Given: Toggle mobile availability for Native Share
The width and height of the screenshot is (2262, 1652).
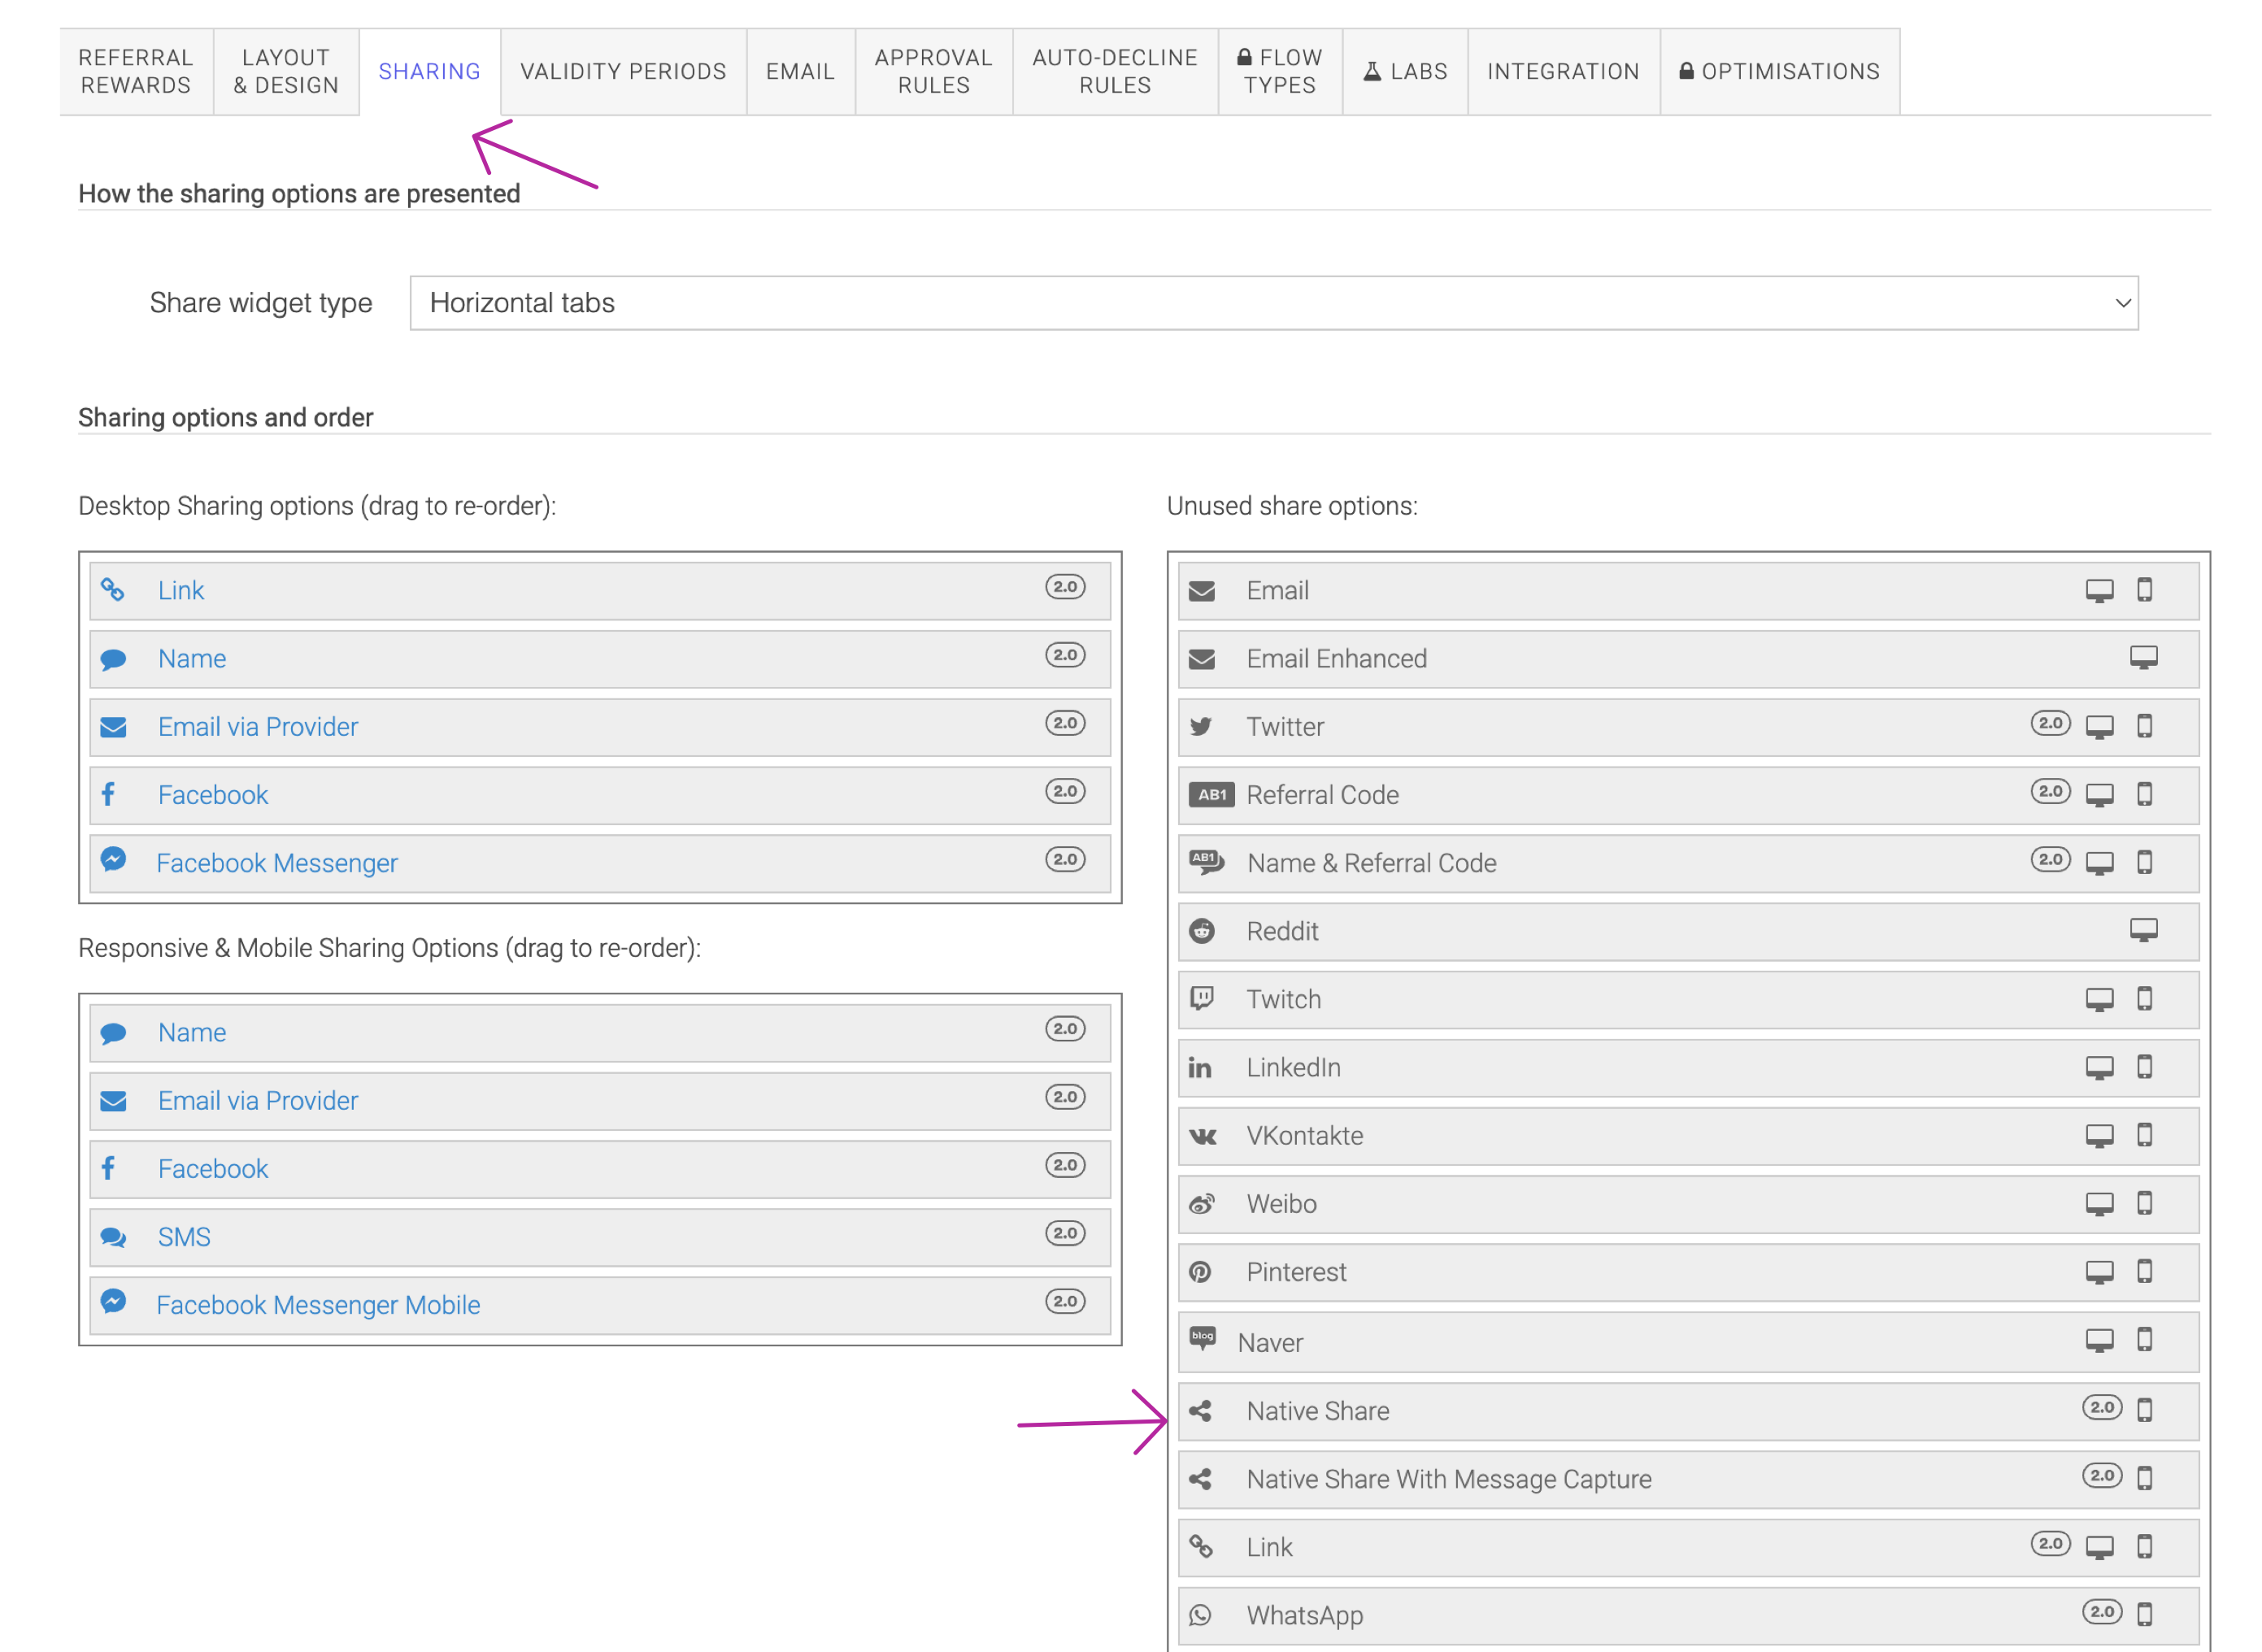Looking at the screenshot, I should (x=2145, y=1411).
